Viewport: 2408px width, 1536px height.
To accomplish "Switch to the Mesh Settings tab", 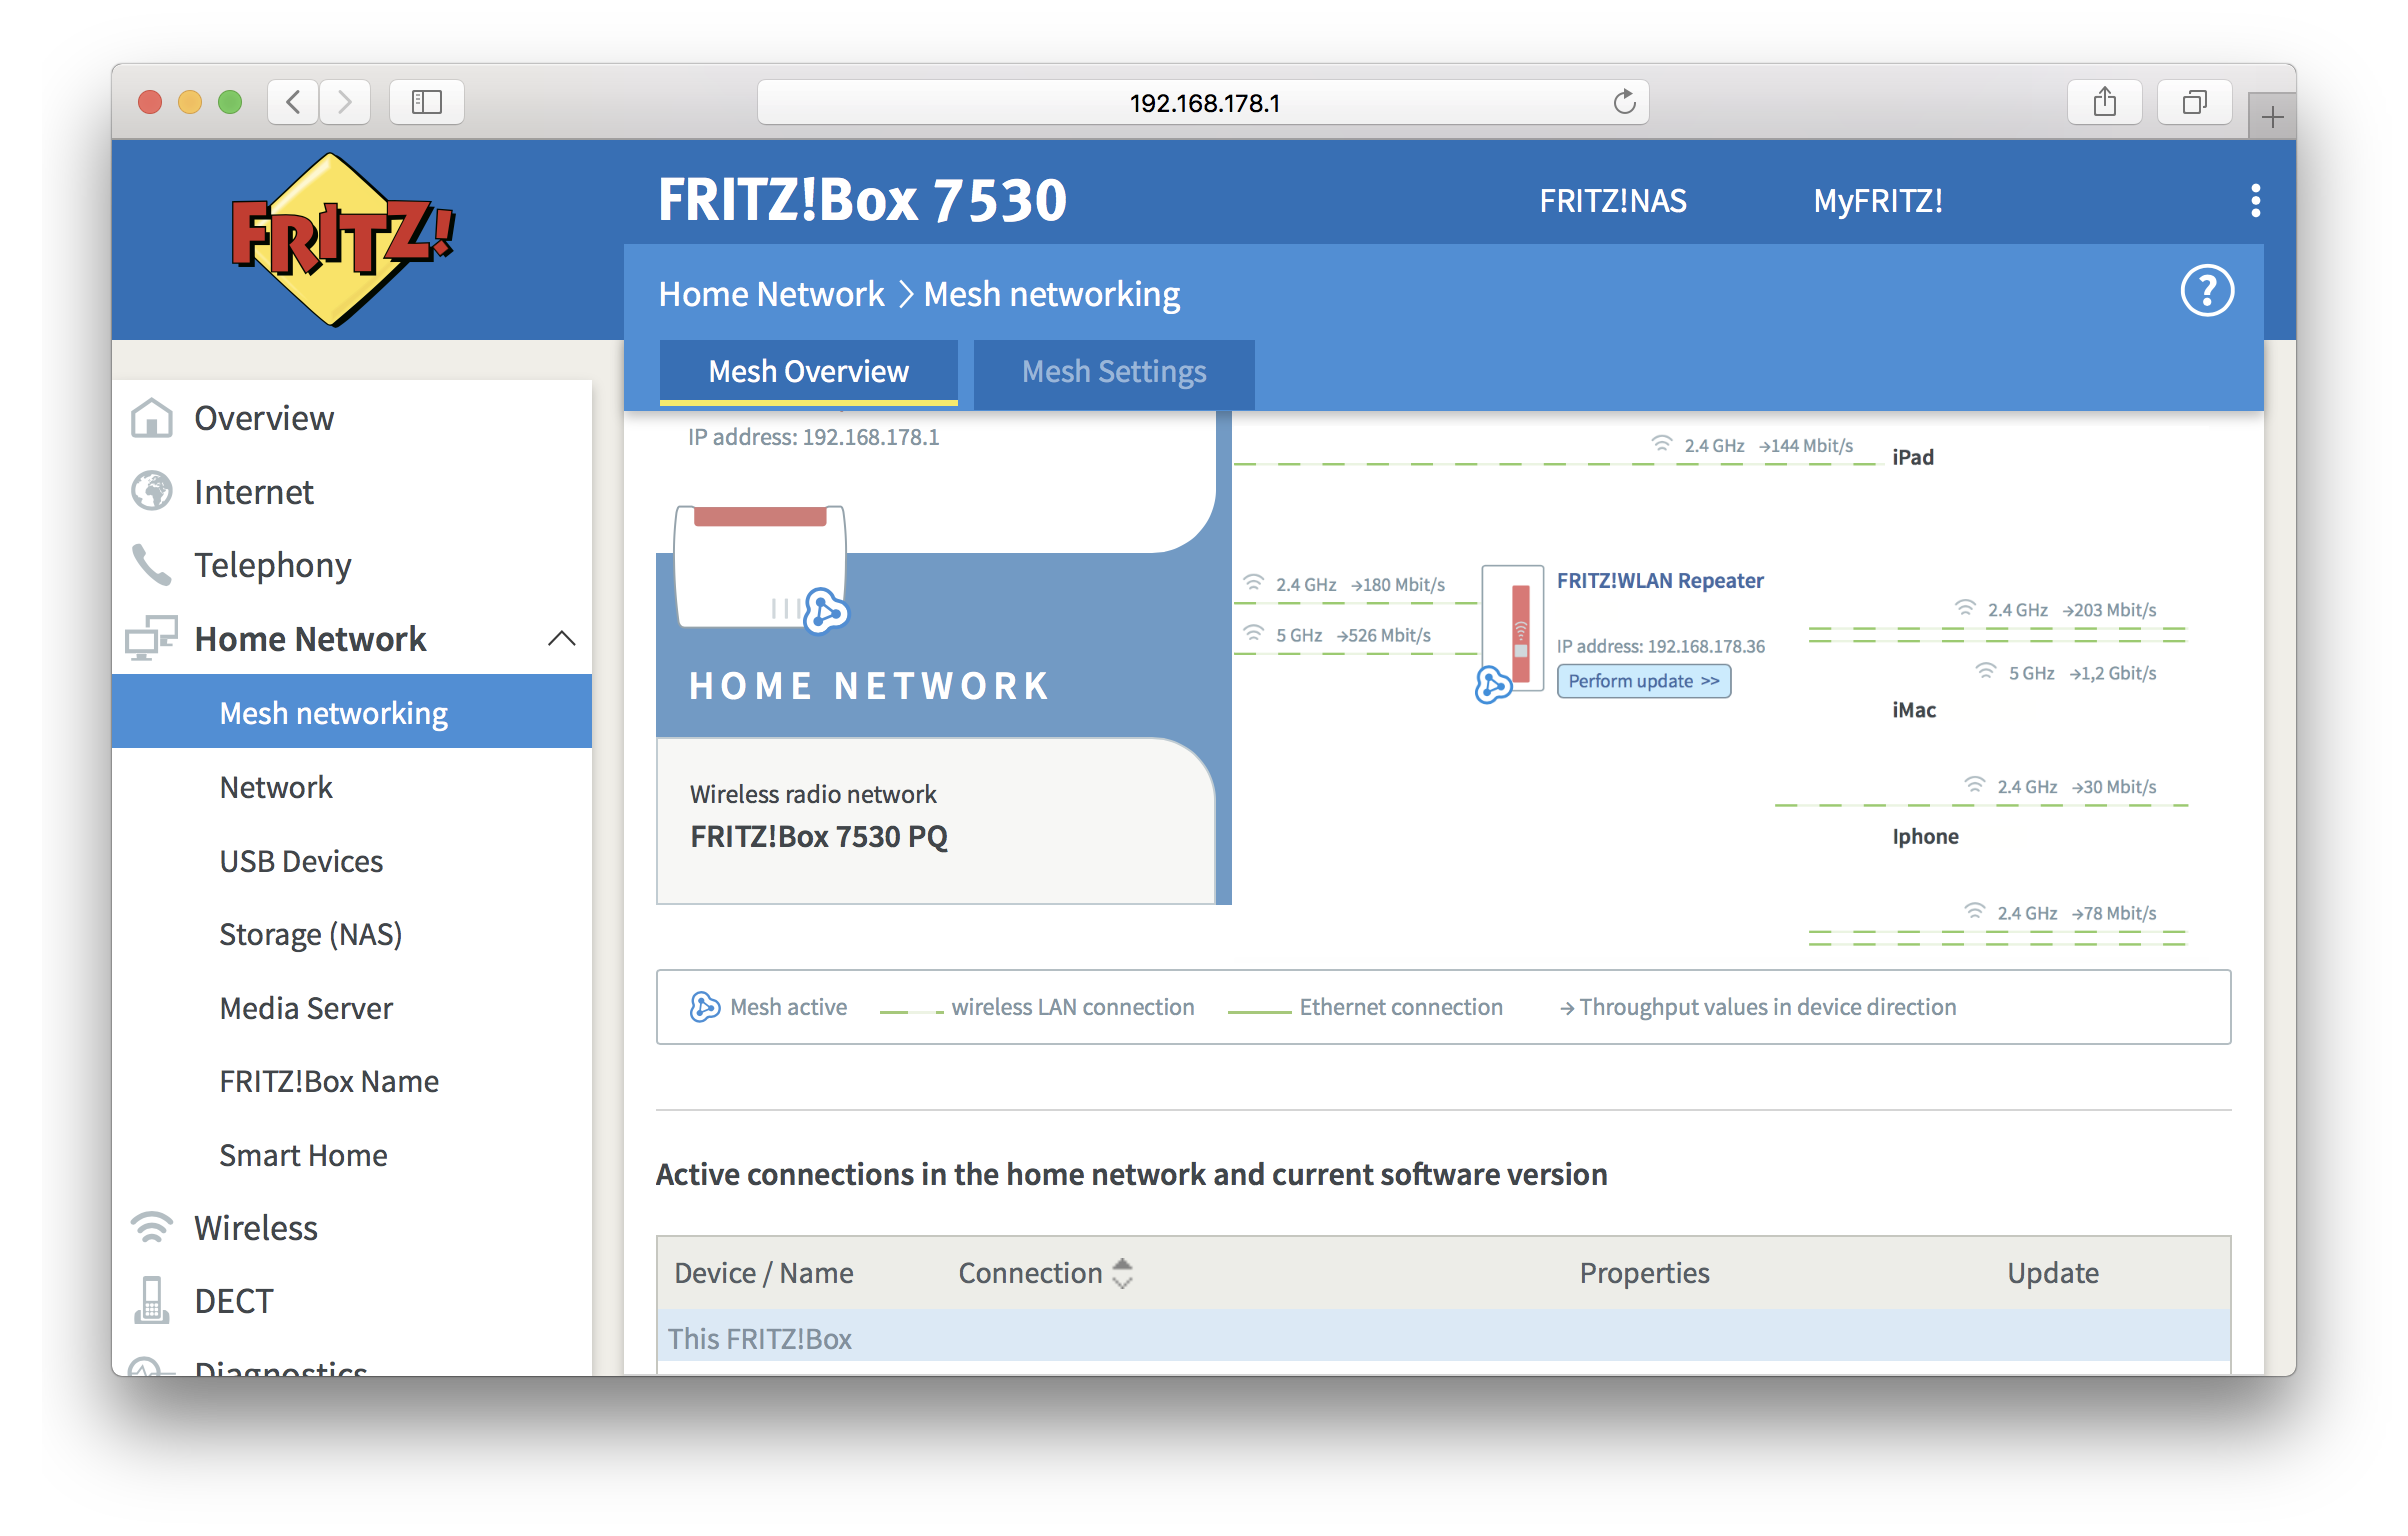I will click(1114, 370).
